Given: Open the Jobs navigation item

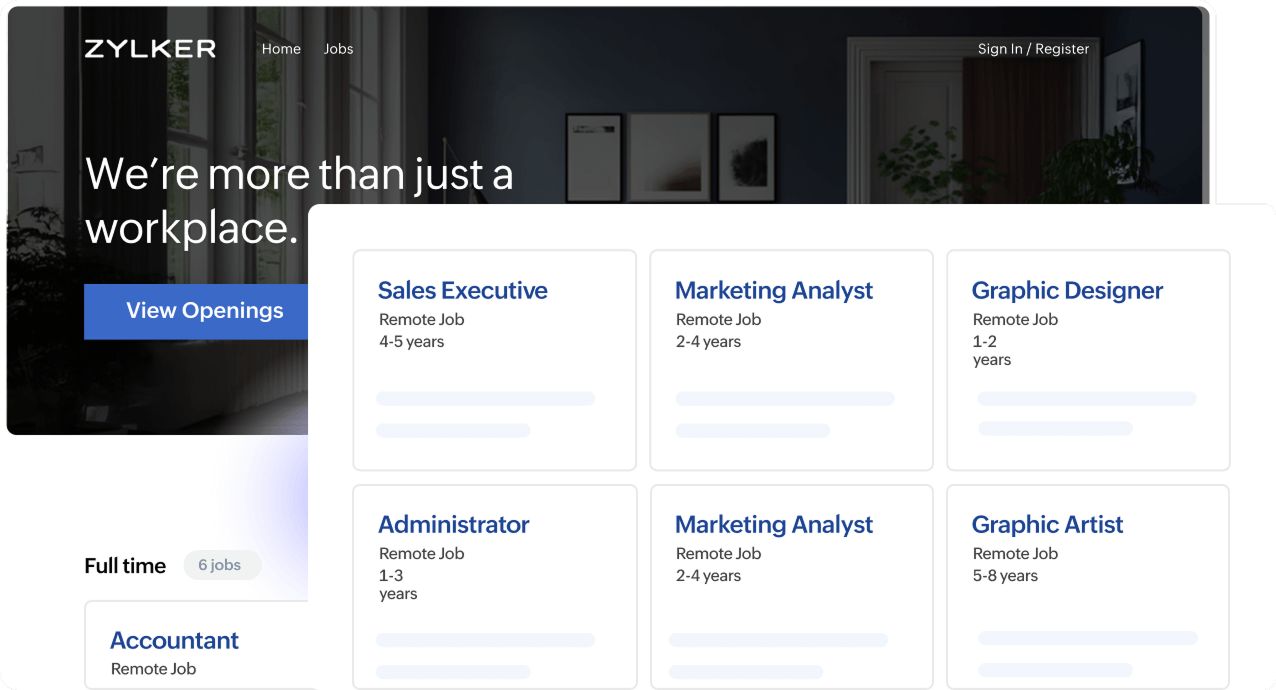Looking at the screenshot, I should [338, 48].
